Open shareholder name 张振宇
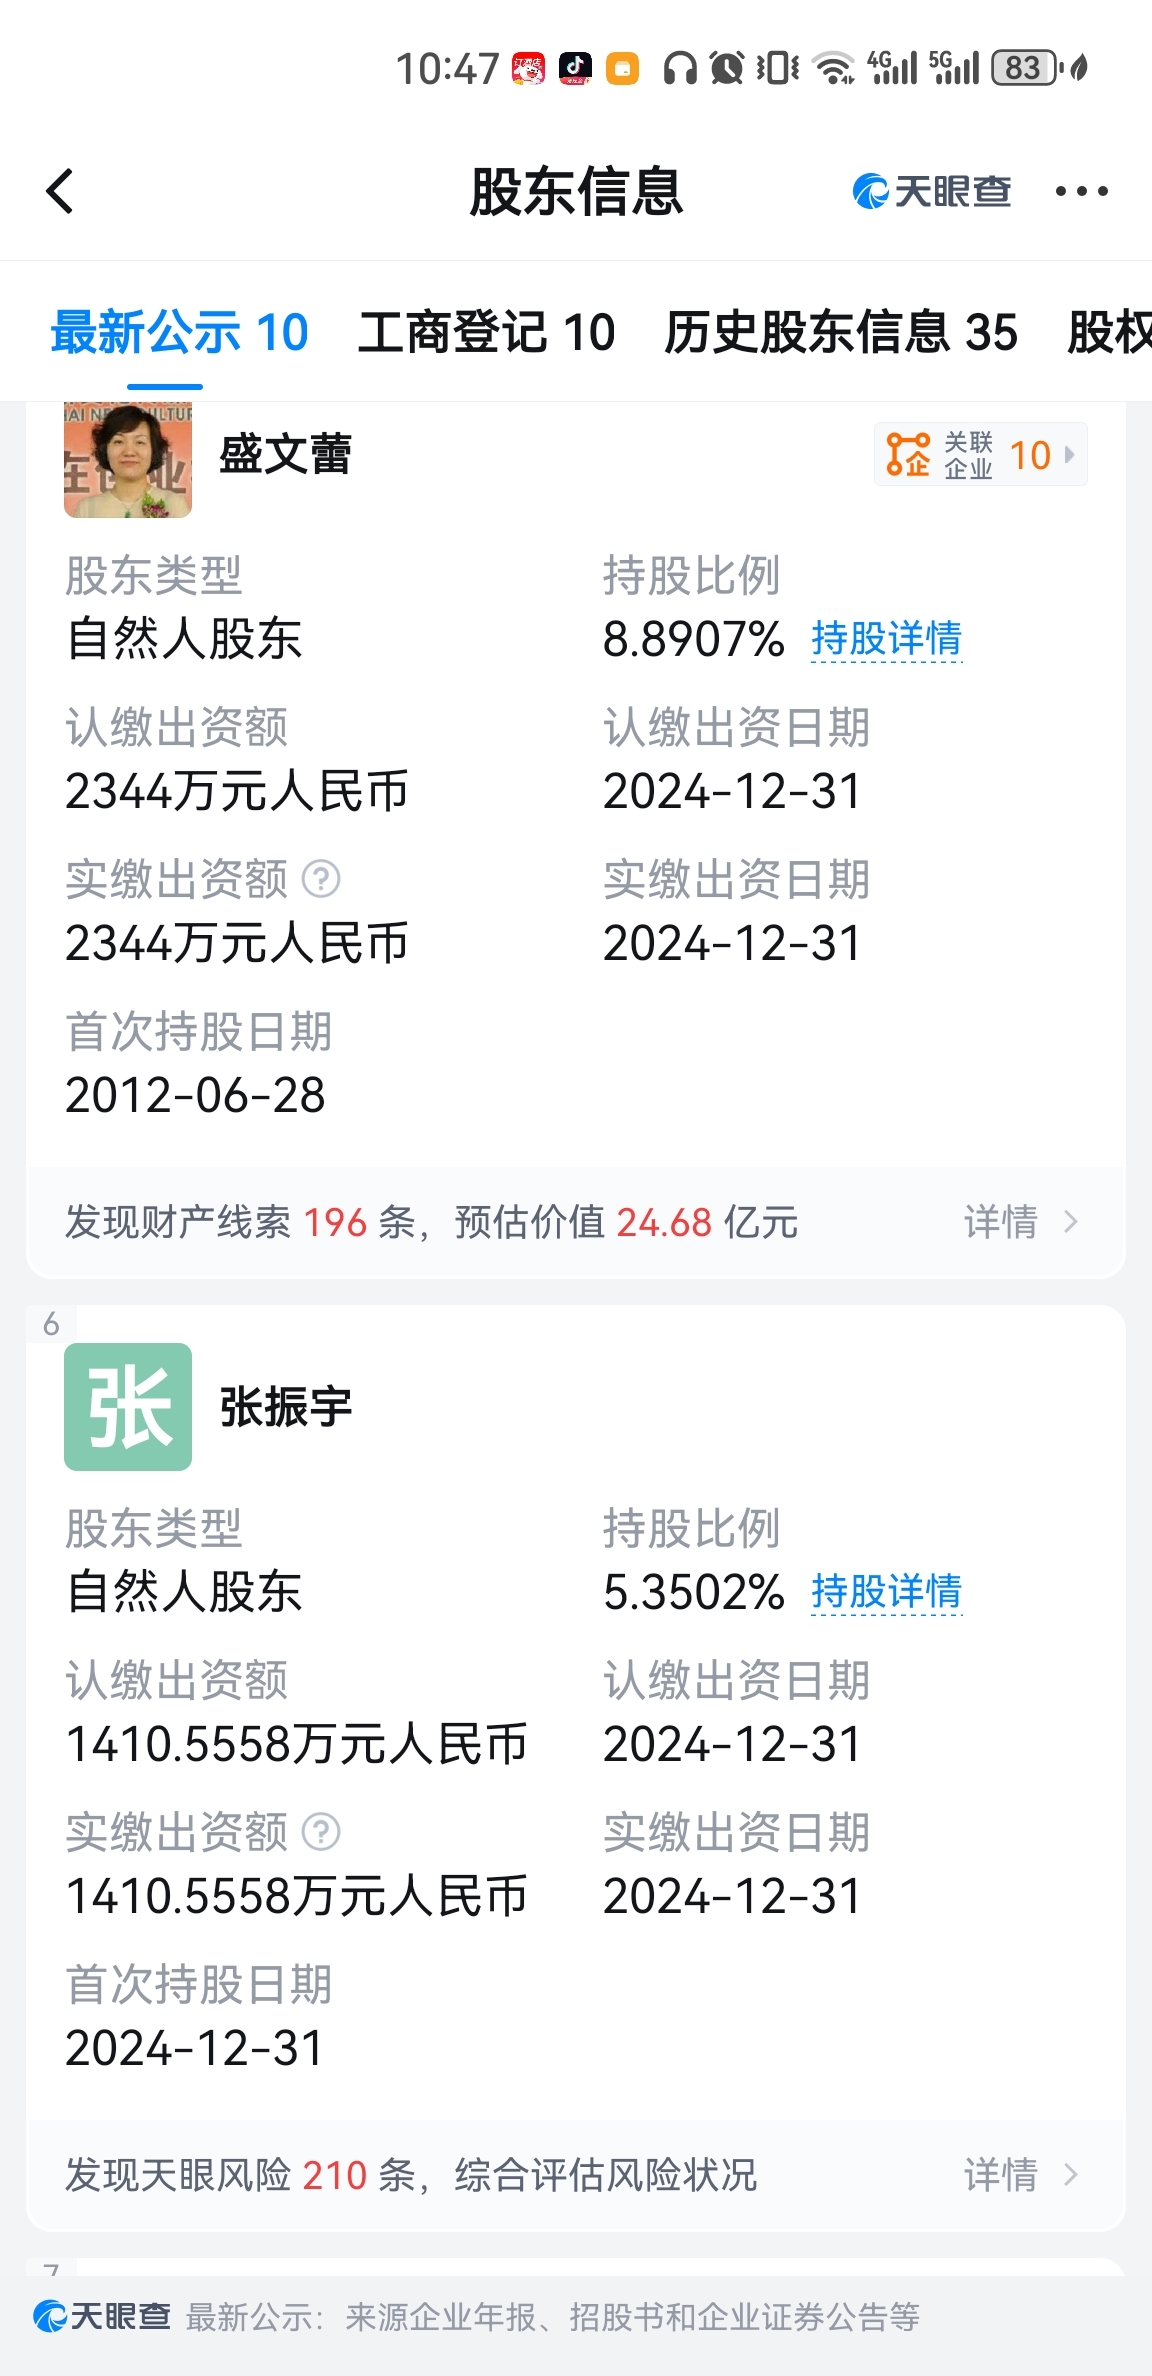The width and height of the screenshot is (1152, 2376). coord(286,1407)
